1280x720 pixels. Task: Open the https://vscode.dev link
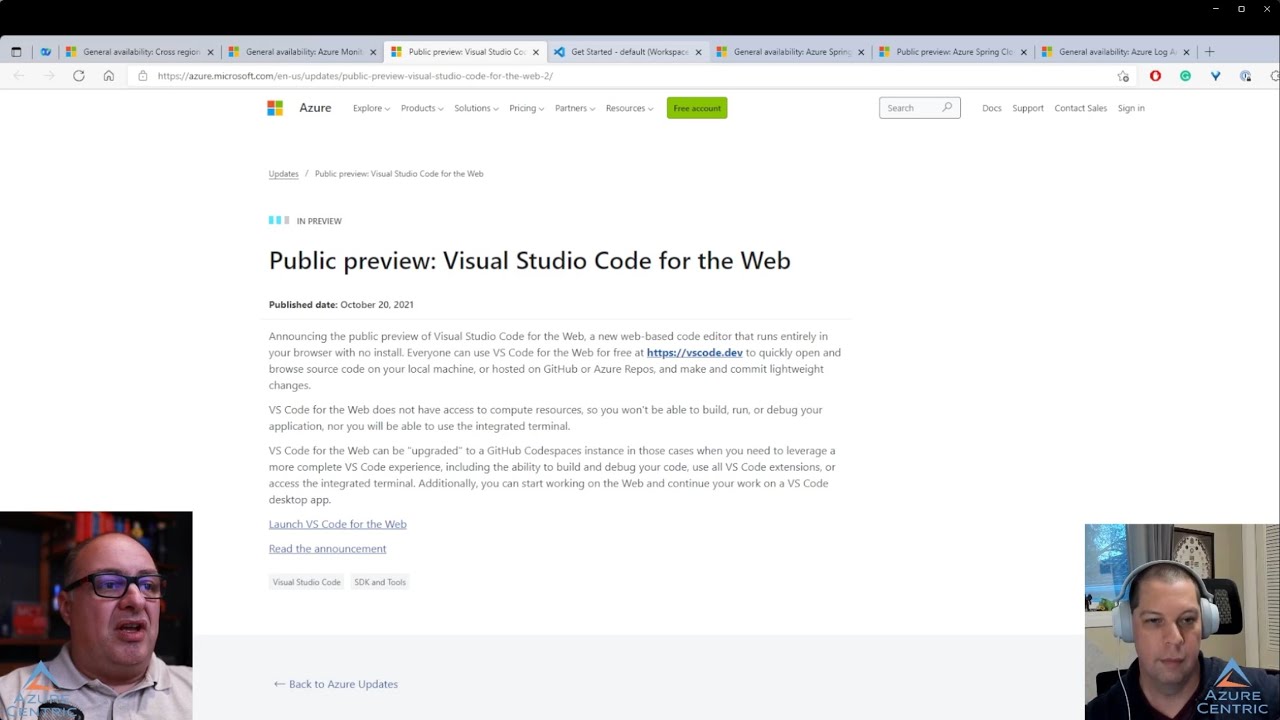[694, 352]
